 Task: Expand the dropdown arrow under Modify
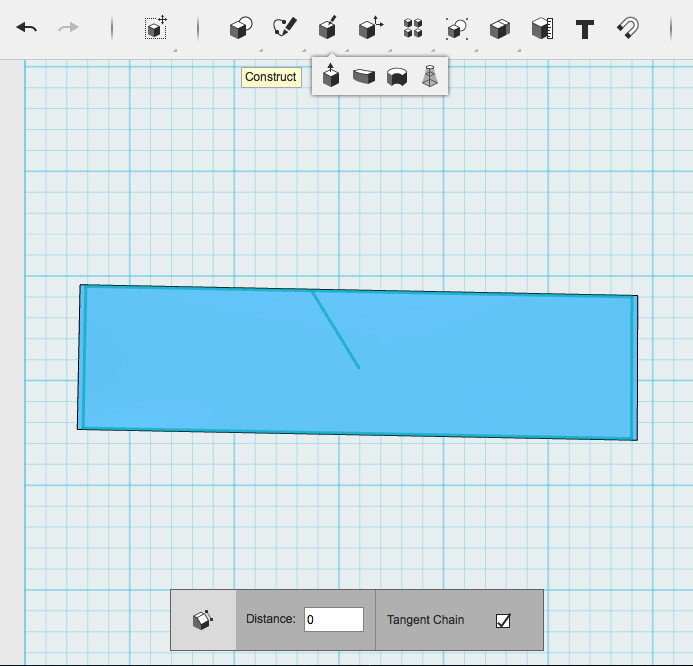click(390, 51)
